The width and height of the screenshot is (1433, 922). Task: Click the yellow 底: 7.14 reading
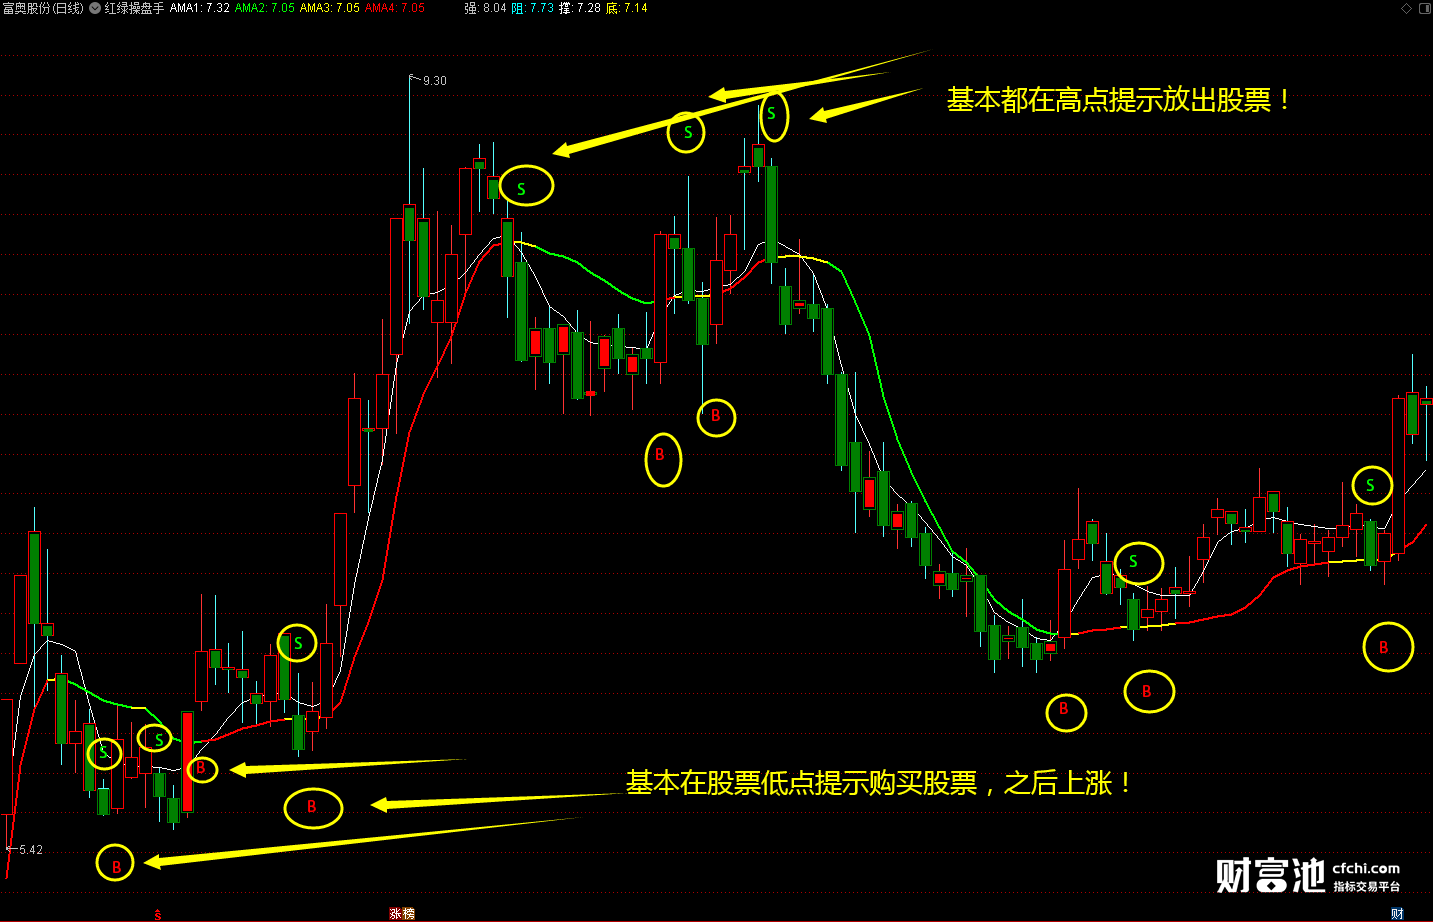[x=627, y=8]
